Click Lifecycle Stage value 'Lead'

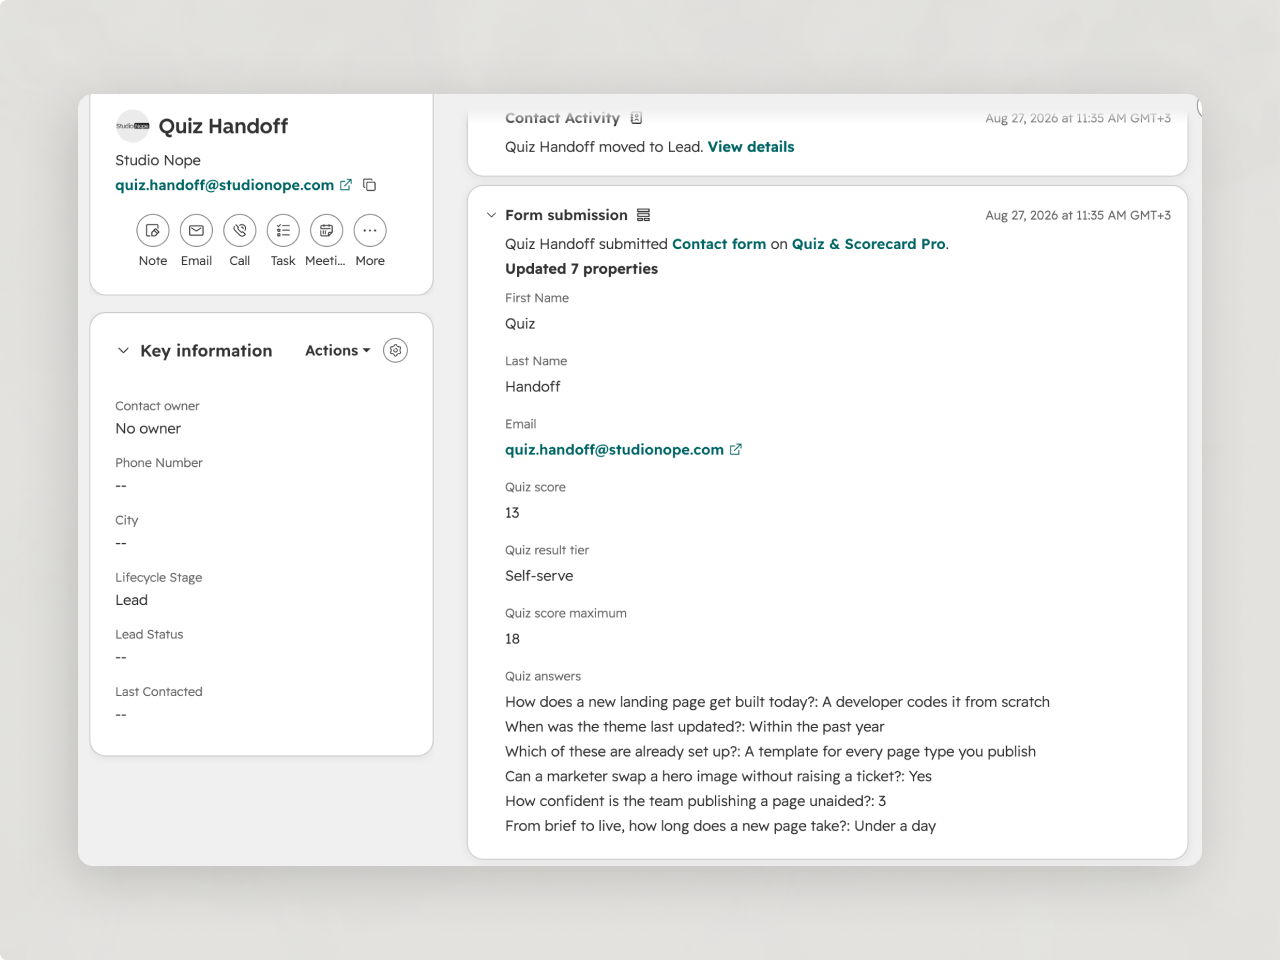click(131, 600)
